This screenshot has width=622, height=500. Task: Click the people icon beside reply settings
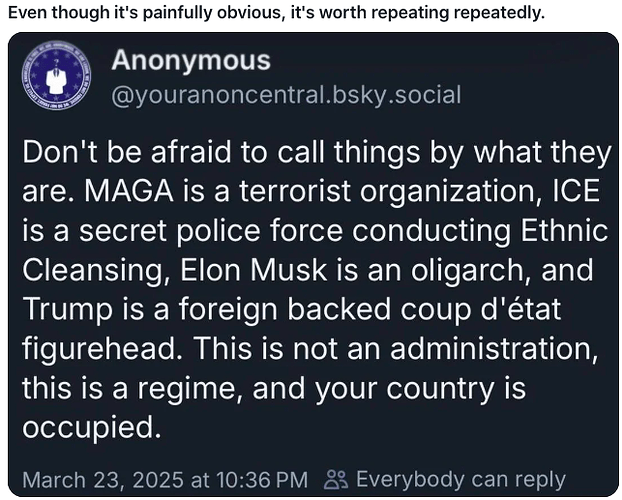(336, 479)
